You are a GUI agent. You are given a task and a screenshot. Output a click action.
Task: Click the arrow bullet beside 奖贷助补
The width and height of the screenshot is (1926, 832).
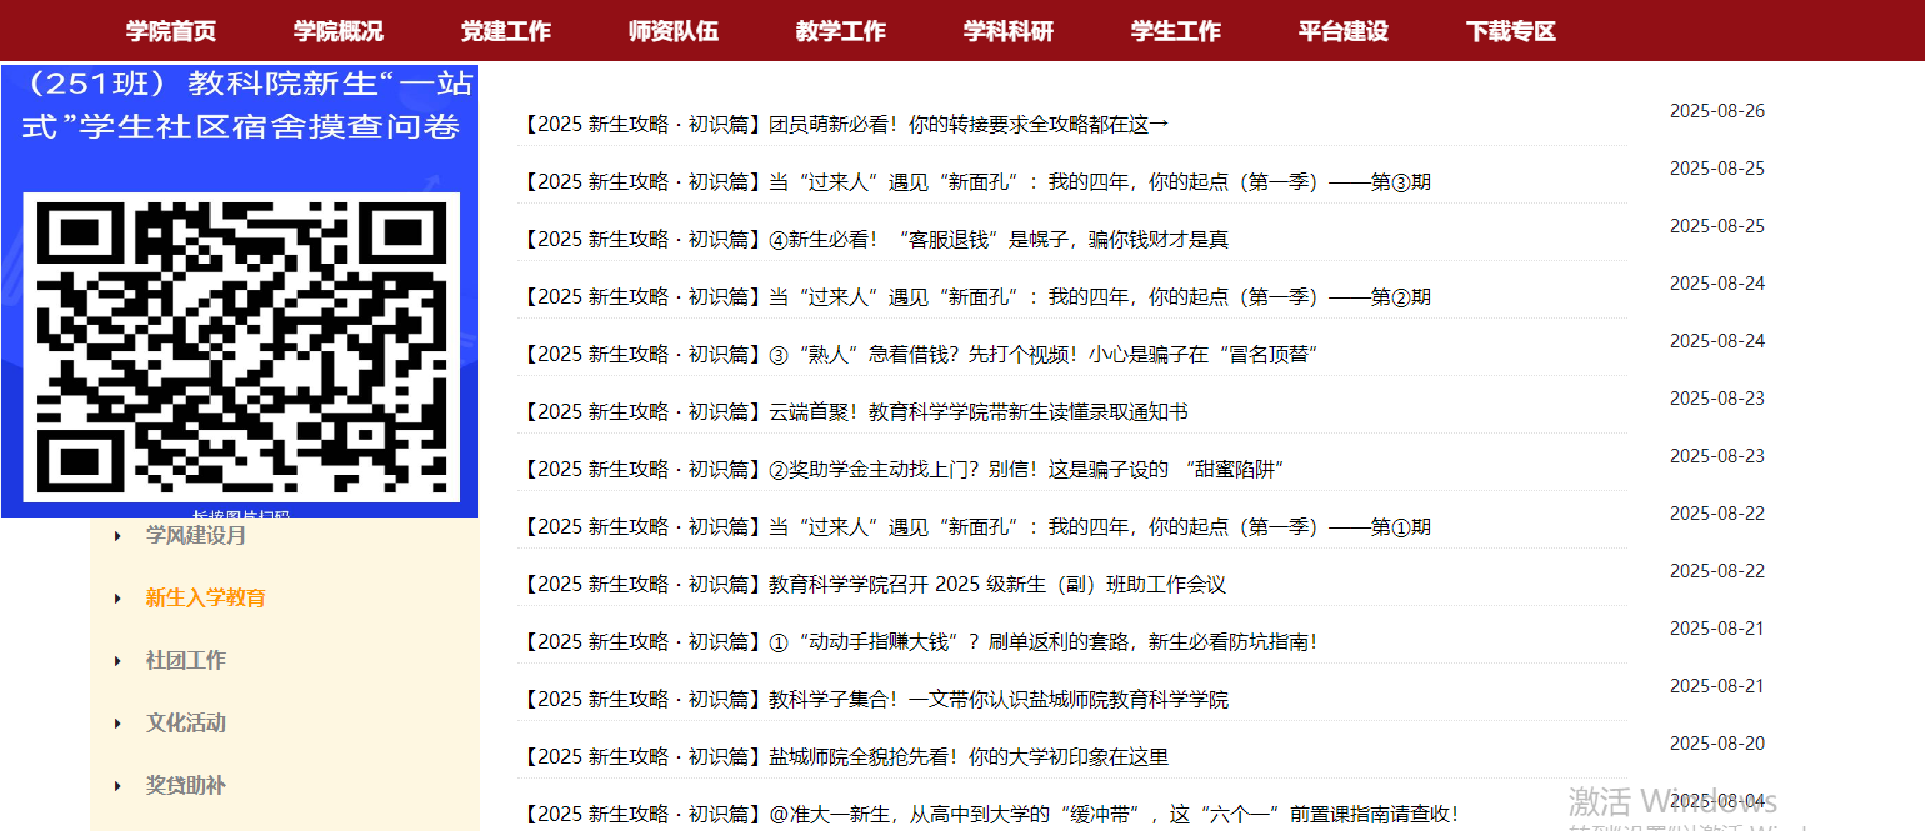(x=118, y=786)
